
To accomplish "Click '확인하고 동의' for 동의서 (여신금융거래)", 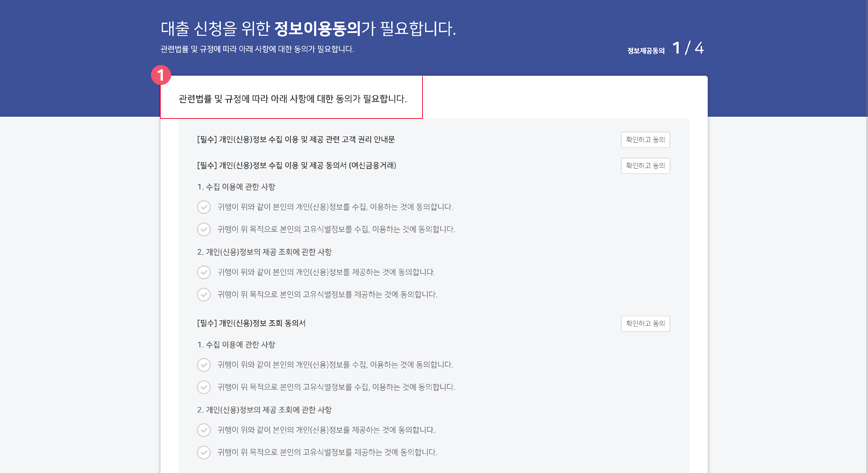I will pos(645,166).
